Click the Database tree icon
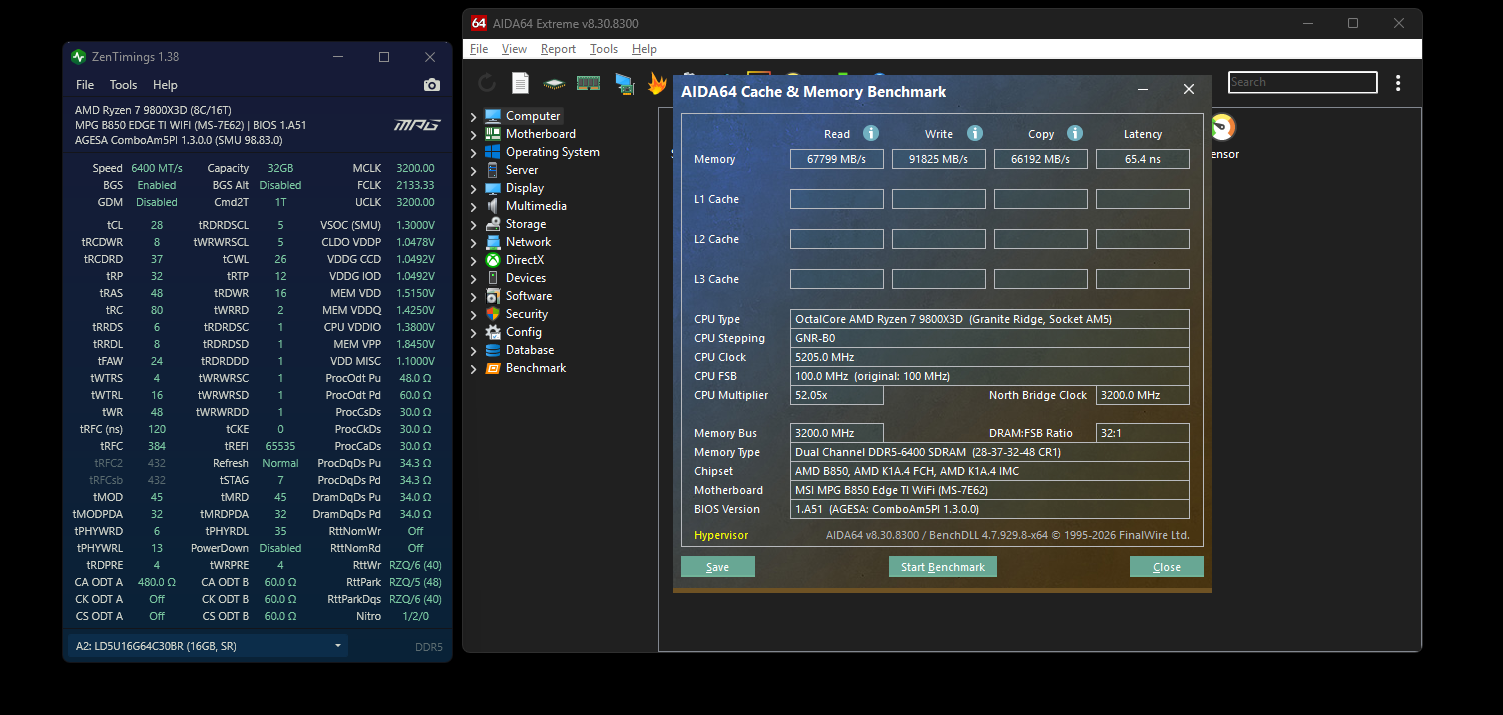This screenshot has height=715, width=1503. click(493, 350)
